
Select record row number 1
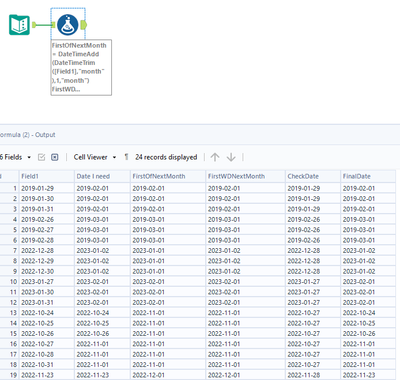9,188
